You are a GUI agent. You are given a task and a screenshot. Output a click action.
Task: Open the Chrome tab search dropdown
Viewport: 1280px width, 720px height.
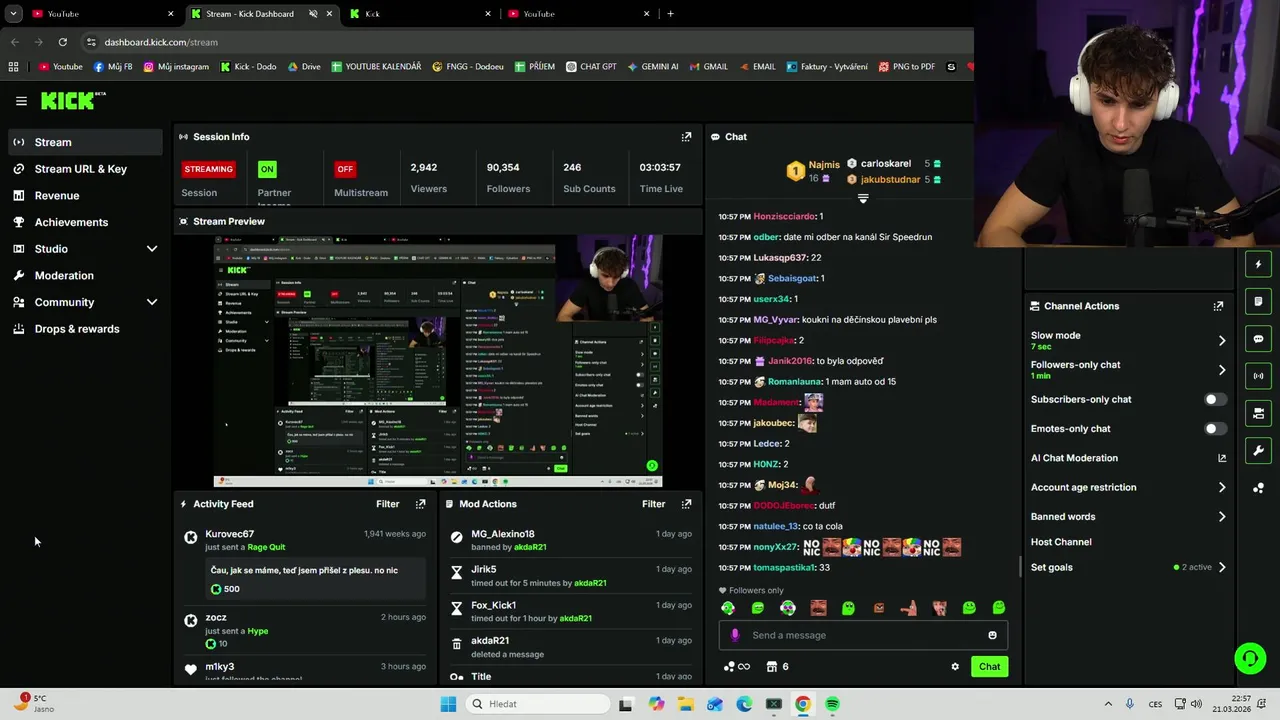(13, 14)
